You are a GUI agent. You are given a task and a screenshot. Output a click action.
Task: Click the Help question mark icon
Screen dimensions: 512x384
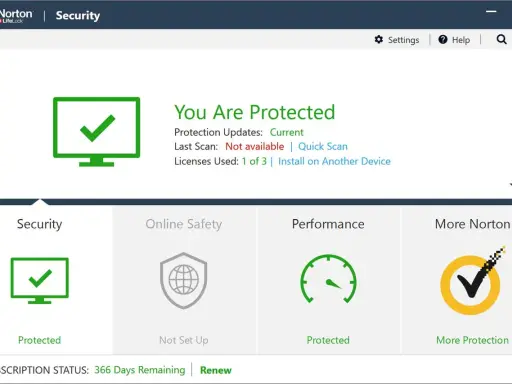pyautogui.click(x=443, y=40)
